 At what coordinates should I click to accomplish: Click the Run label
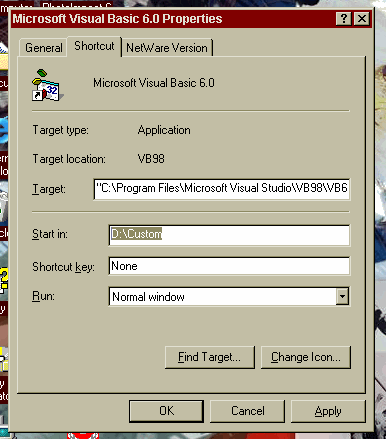[x=43, y=296]
